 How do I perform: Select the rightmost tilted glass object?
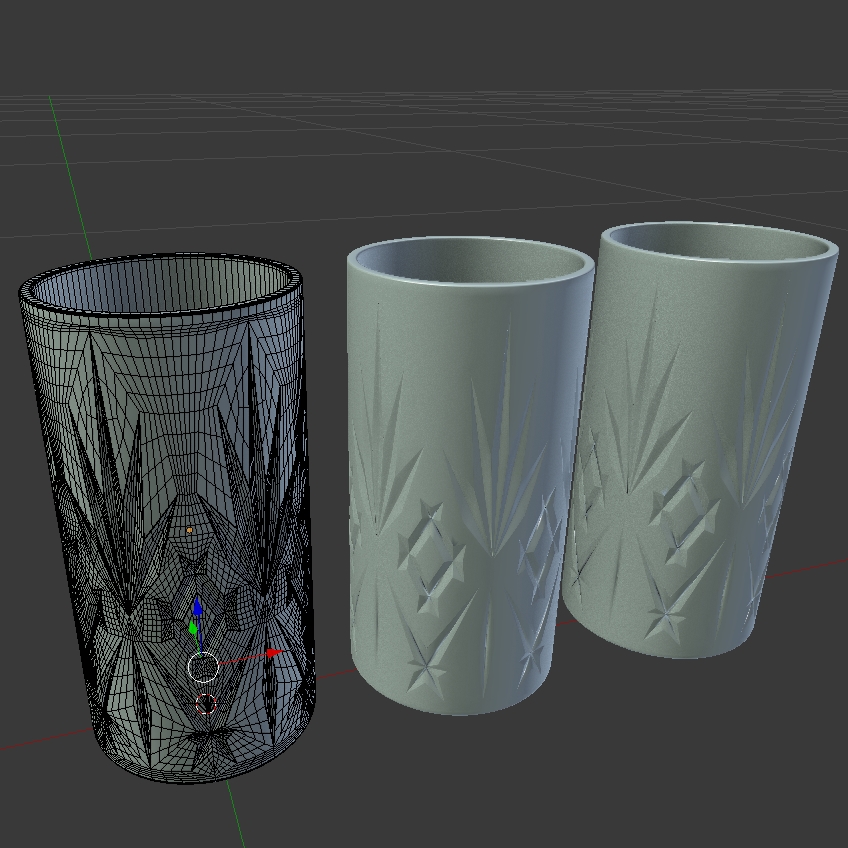click(698, 438)
